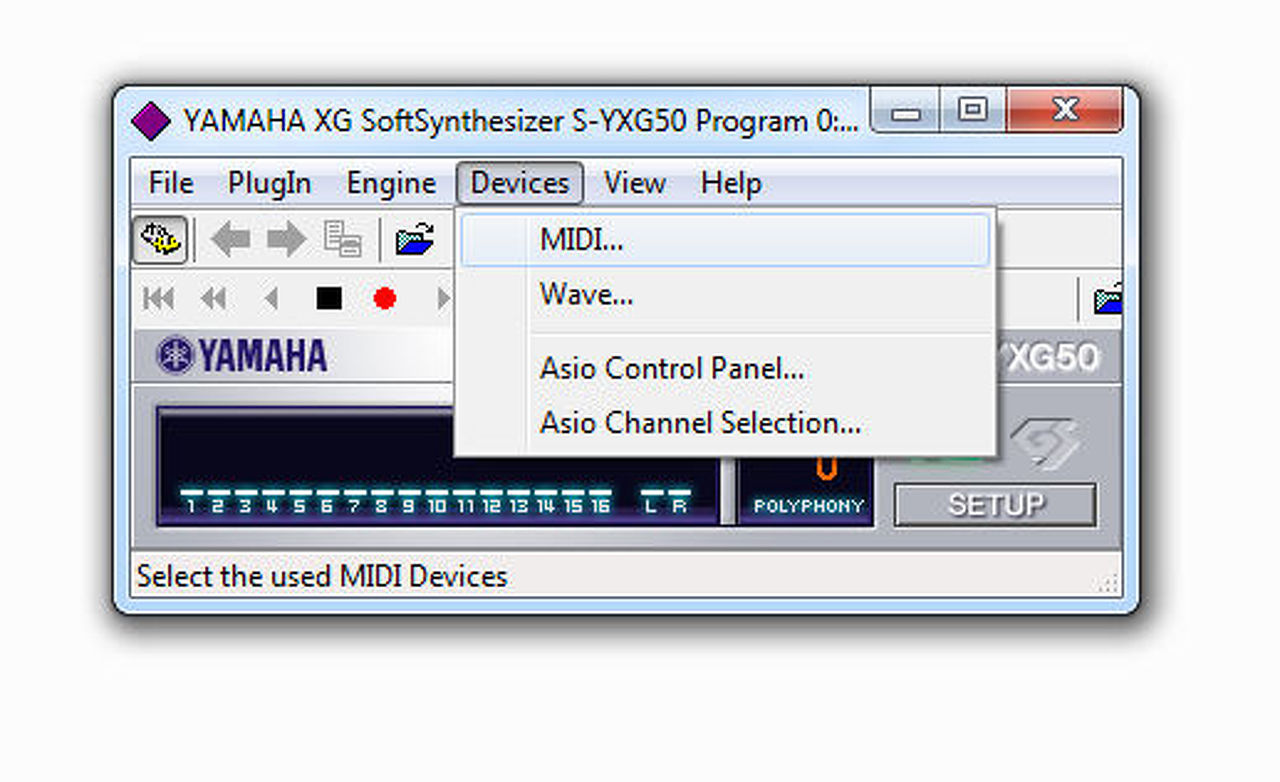Click the grayed-out documents icon after the arrows
This screenshot has height=782, width=1280.
click(x=342, y=240)
